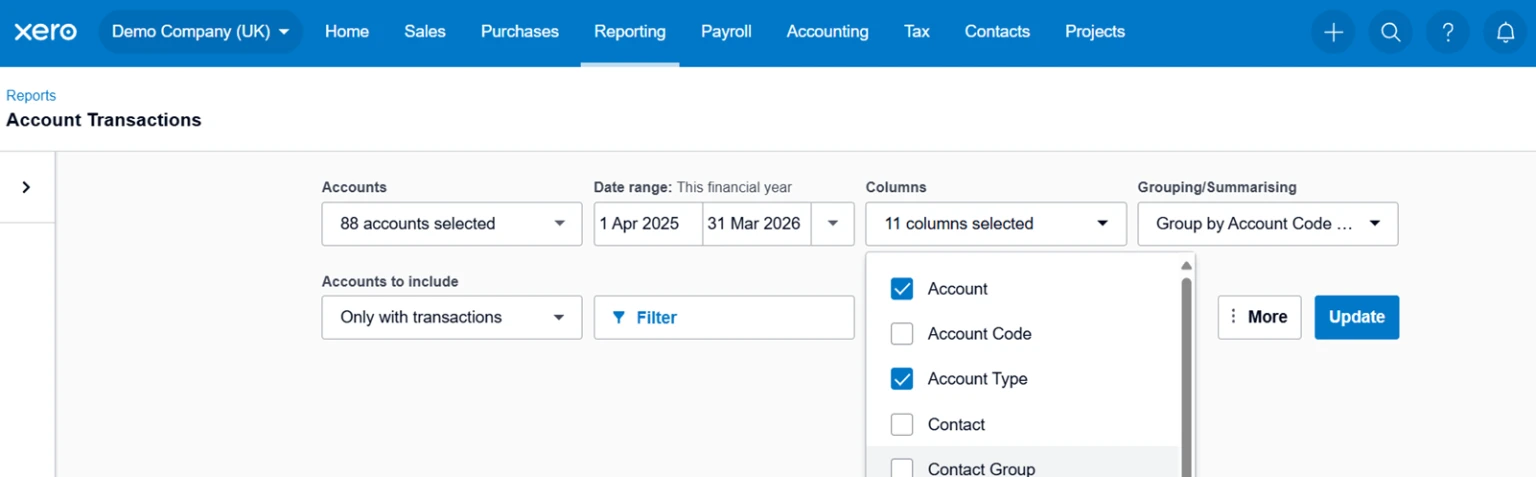Collapse the 11 columns selected dropdown
1536x477 pixels.
(x=996, y=224)
